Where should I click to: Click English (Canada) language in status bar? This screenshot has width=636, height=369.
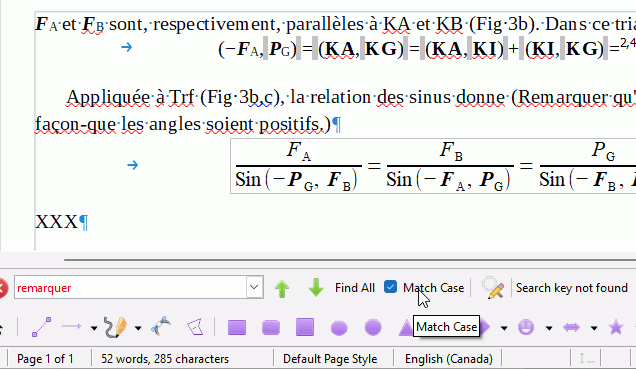(x=449, y=359)
